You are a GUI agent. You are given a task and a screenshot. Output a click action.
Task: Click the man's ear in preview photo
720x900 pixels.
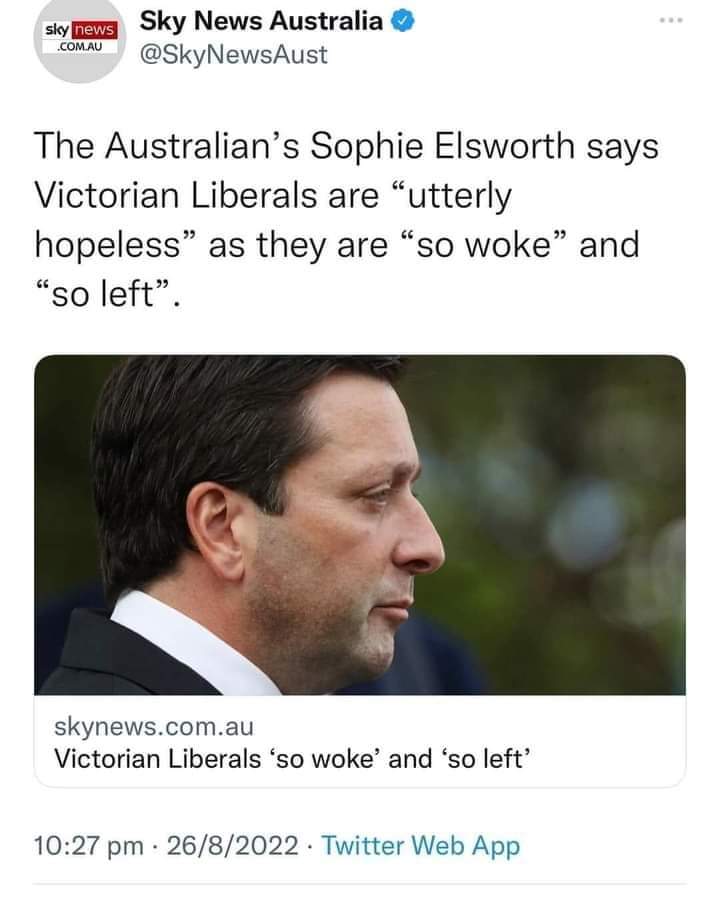pos(215,531)
